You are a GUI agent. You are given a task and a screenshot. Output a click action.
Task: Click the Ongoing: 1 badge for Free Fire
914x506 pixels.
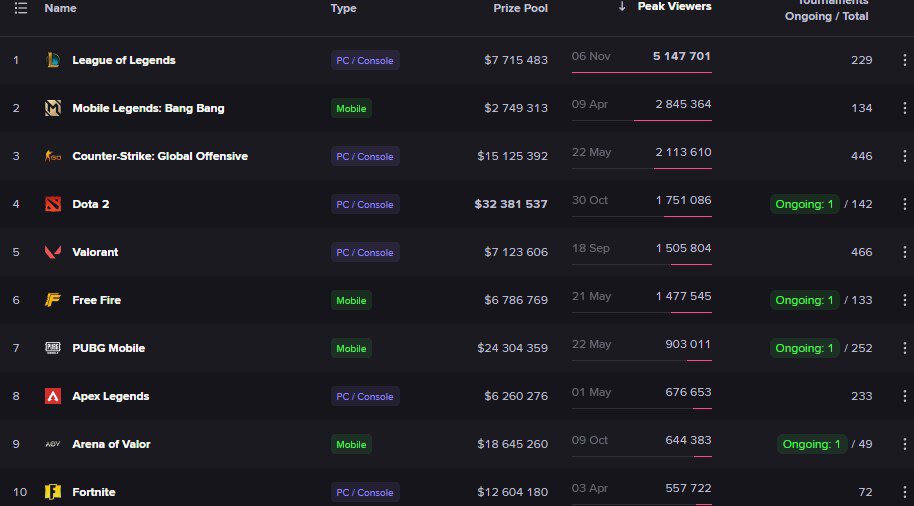(x=804, y=300)
